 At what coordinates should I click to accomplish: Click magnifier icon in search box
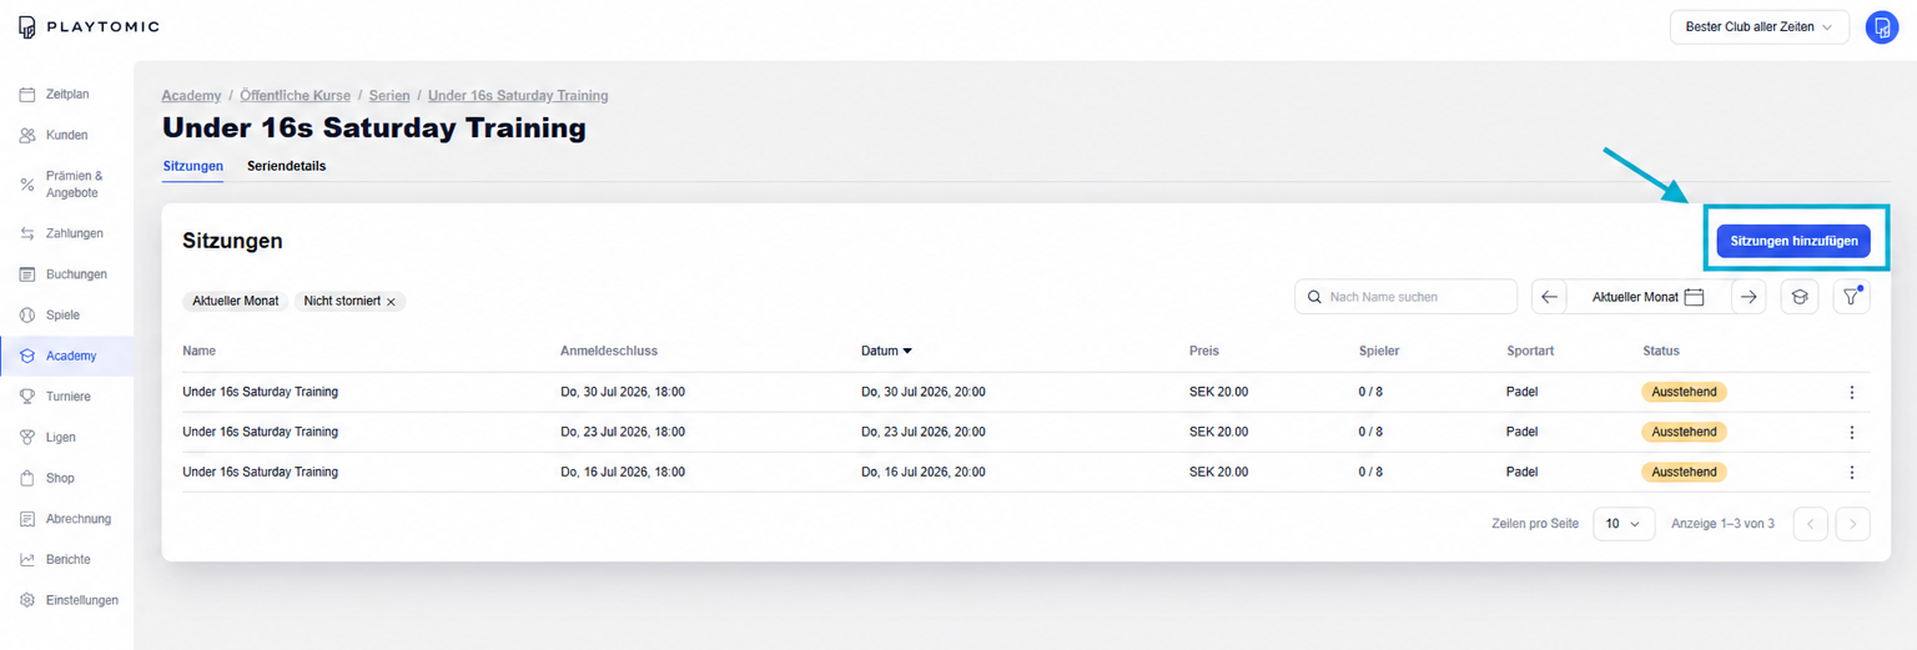click(1314, 297)
